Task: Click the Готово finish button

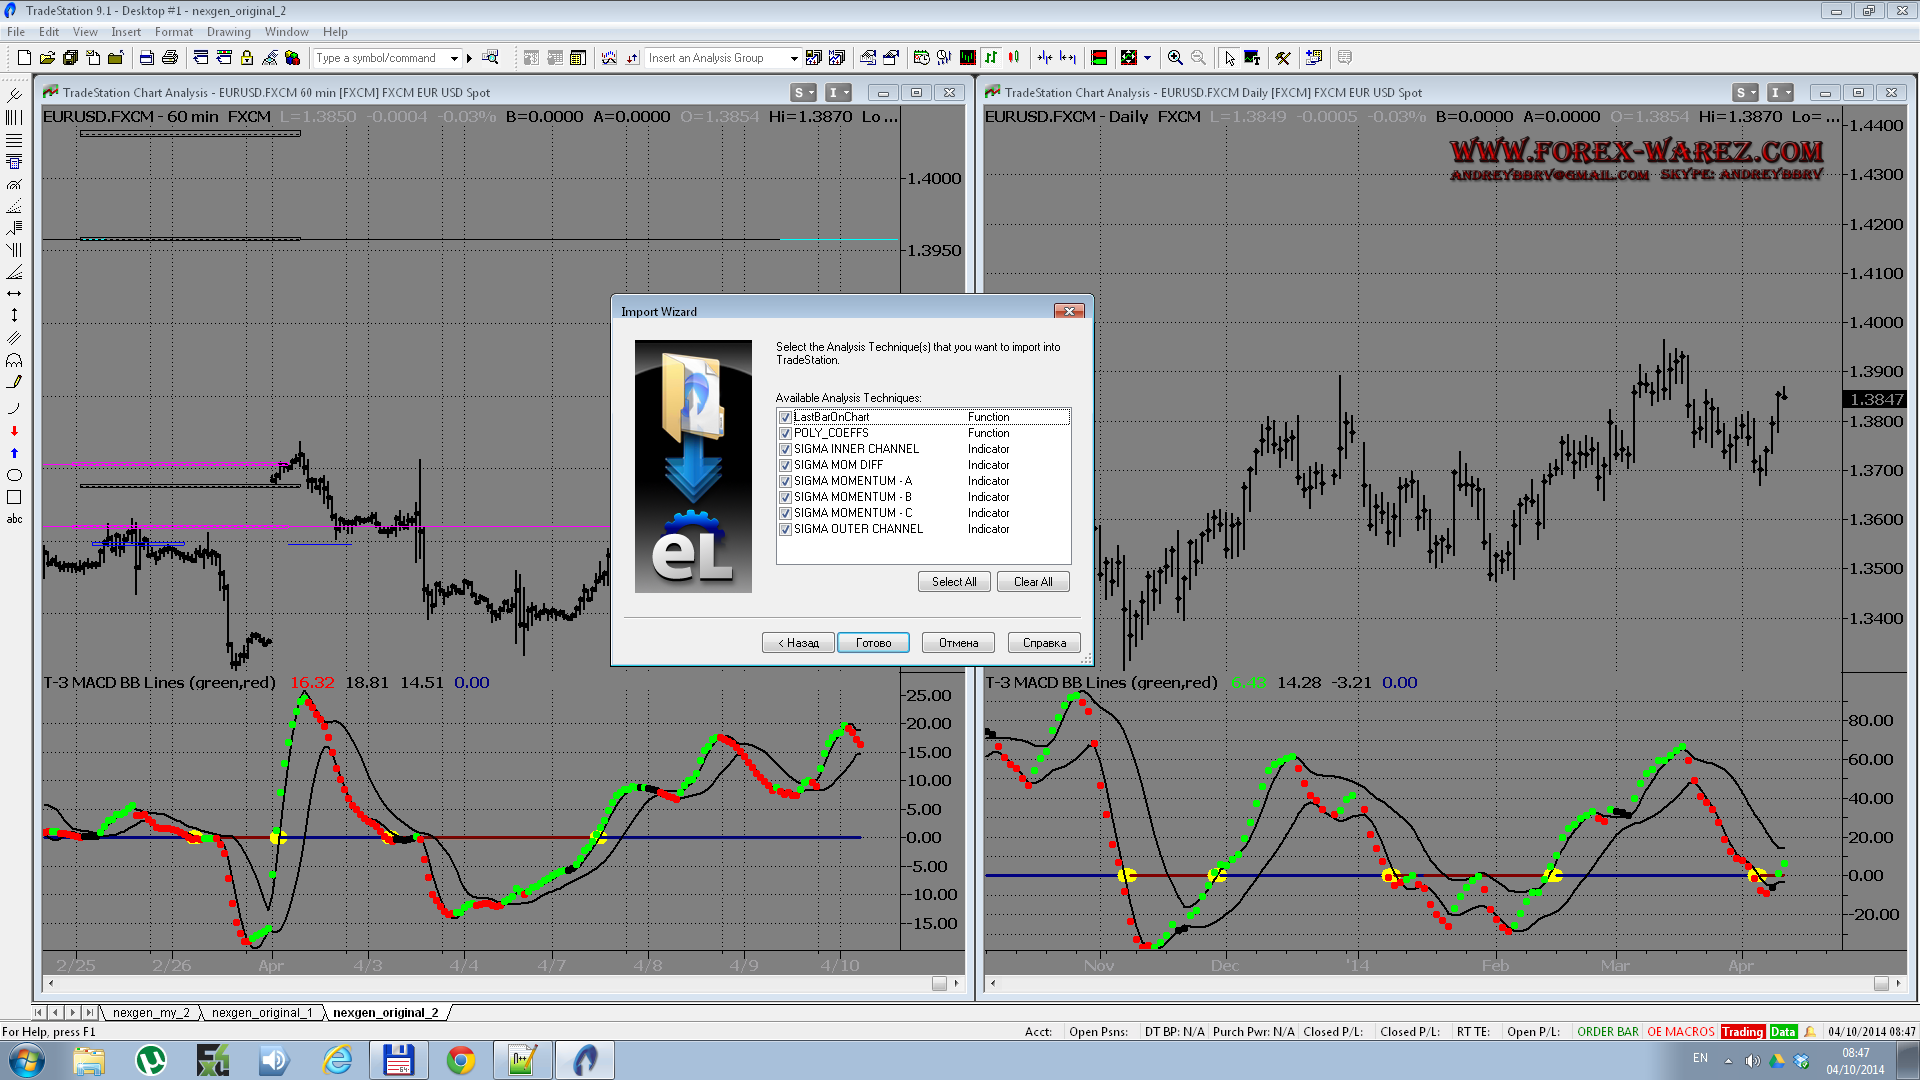Action: click(x=872, y=643)
